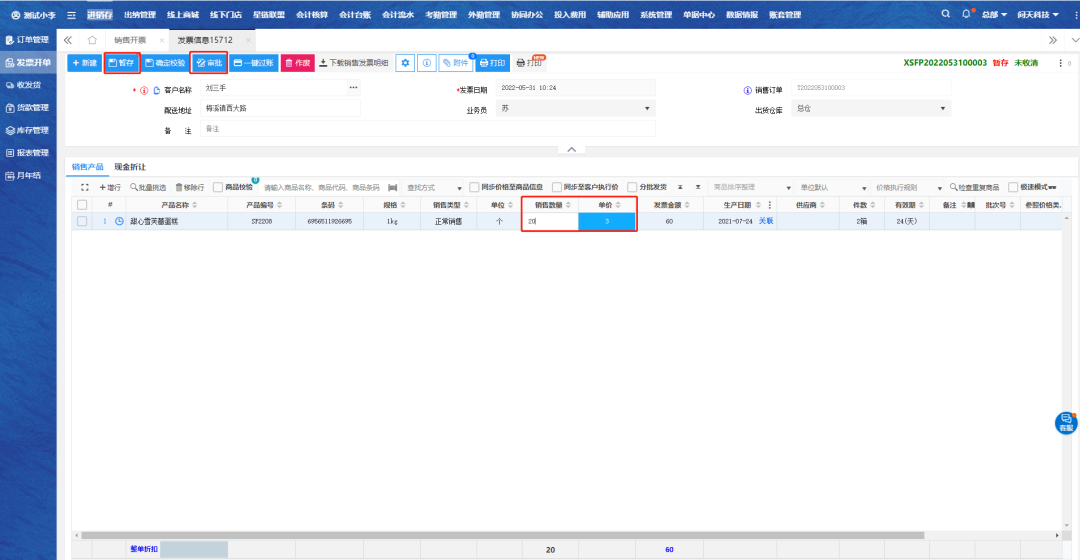Open the 客服 customer service floating button

(x=1066, y=422)
